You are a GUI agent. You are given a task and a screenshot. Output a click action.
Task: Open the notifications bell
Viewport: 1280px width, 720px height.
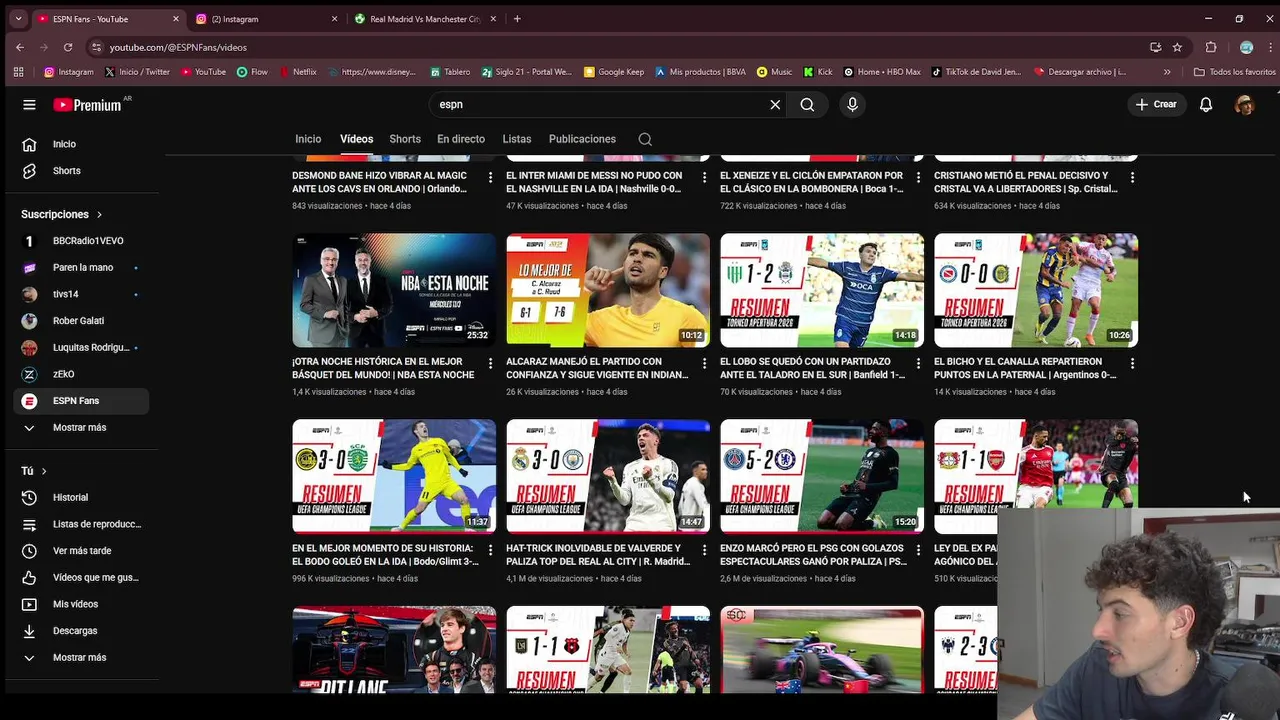(x=1206, y=104)
